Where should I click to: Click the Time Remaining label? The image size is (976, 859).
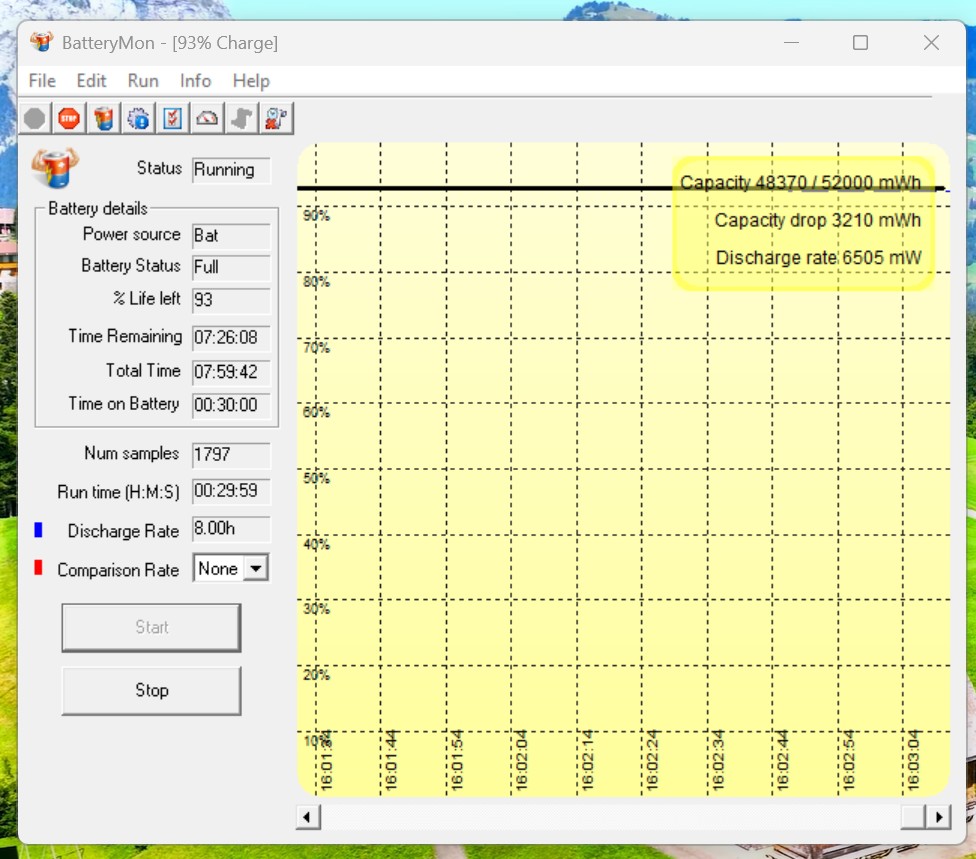124,336
